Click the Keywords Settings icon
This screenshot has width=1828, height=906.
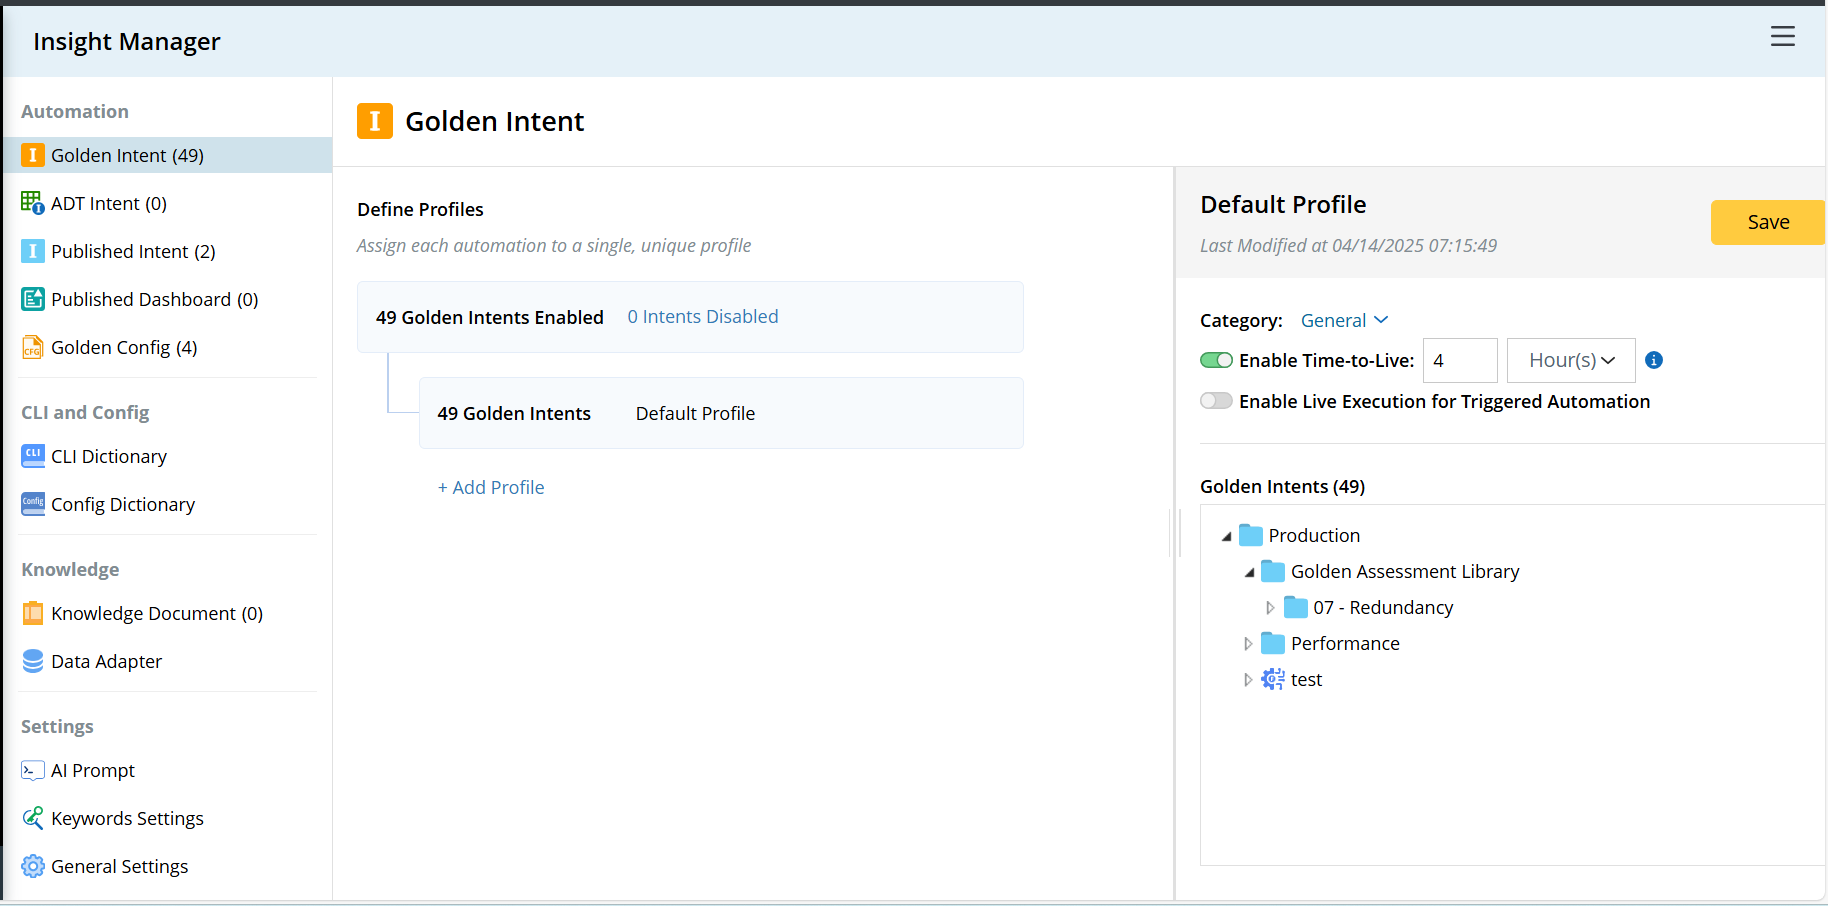[x=32, y=818]
